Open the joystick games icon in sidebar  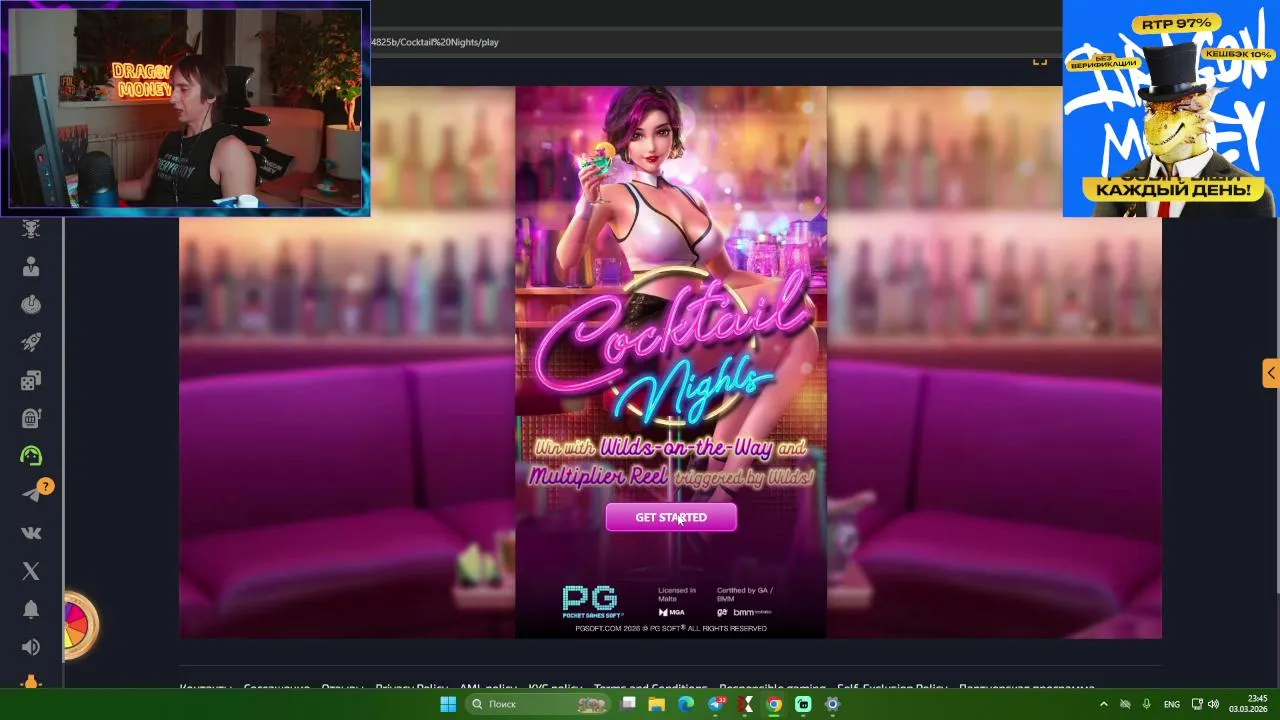point(31,304)
